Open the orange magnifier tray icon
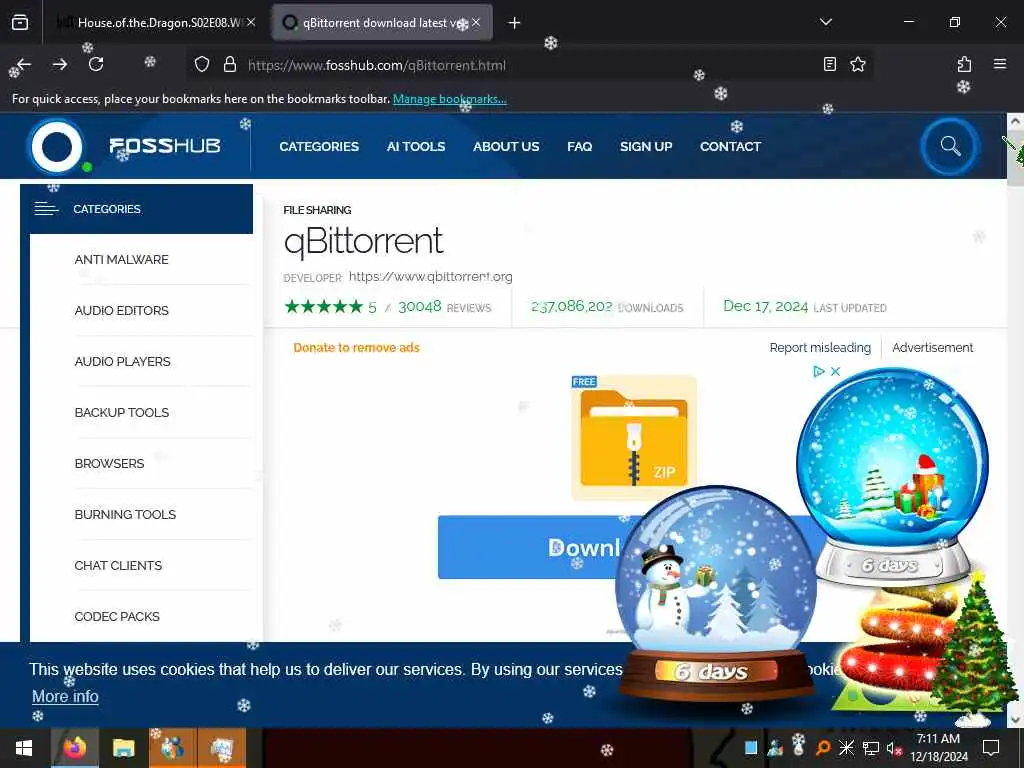1024x768 pixels. [823, 748]
